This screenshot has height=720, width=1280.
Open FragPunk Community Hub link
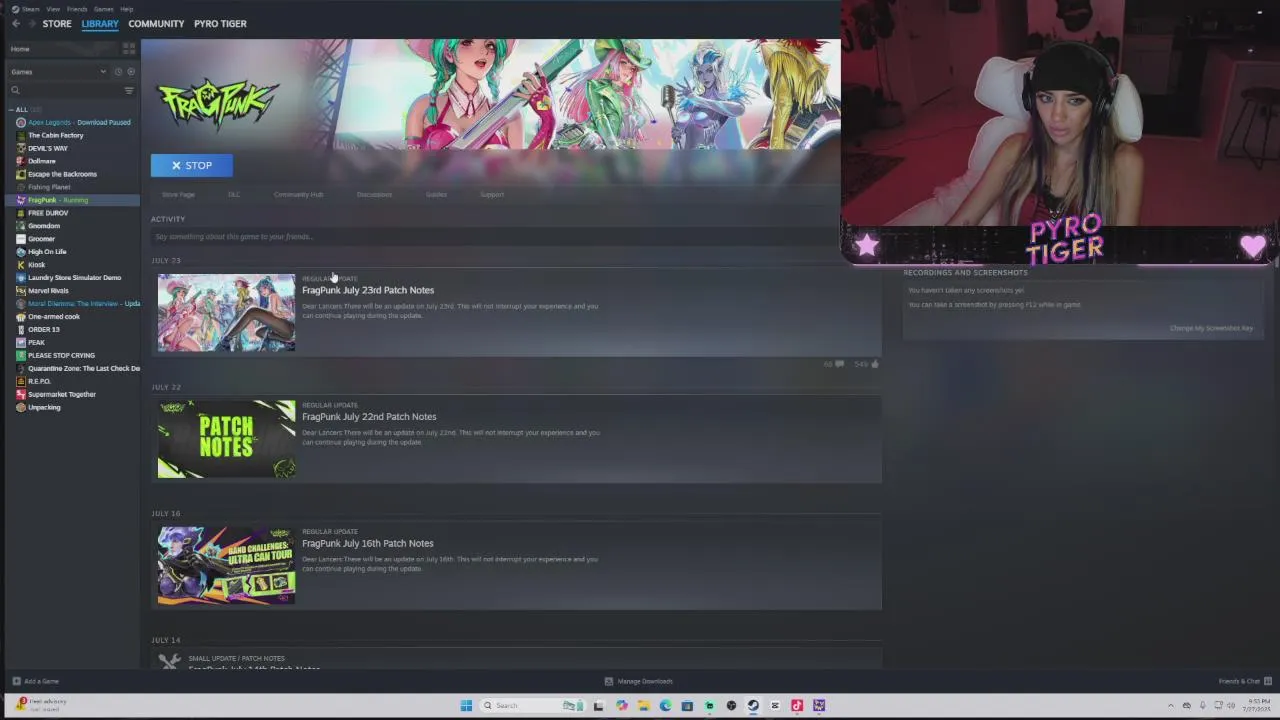298,194
